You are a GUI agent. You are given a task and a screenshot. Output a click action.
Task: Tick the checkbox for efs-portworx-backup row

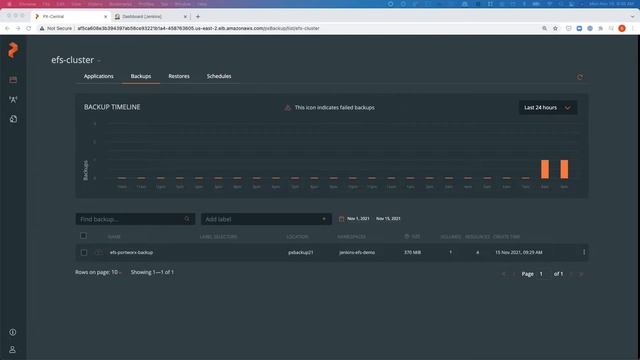(84, 252)
